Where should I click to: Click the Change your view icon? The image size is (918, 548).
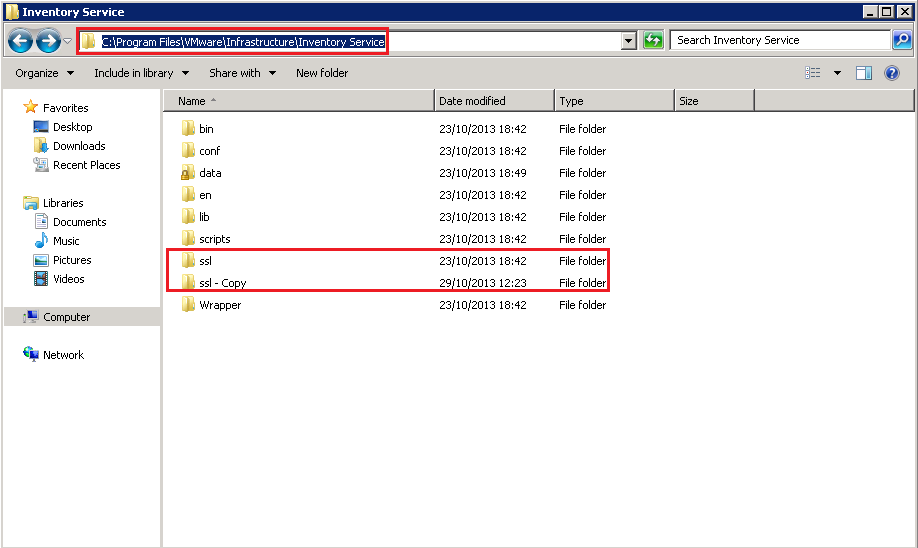tap(813, 73)
